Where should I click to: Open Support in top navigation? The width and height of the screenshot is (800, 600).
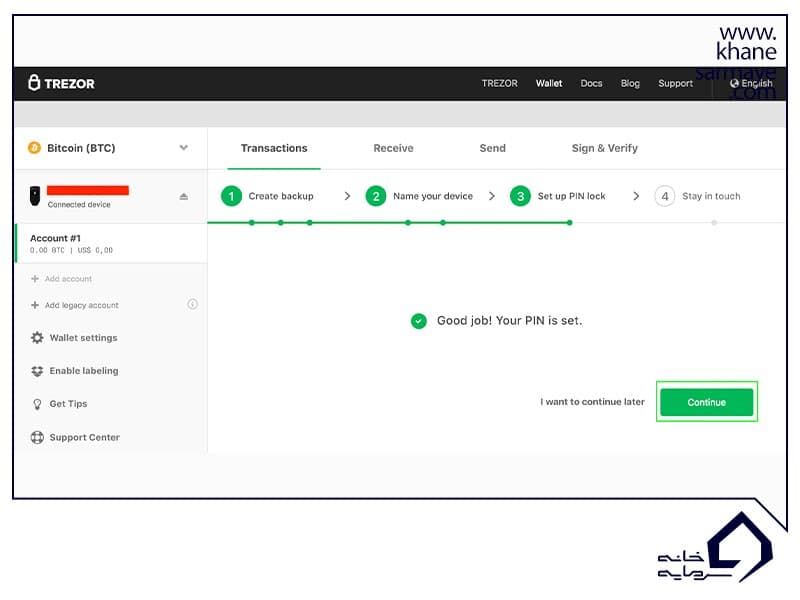[x=676, y=83]
